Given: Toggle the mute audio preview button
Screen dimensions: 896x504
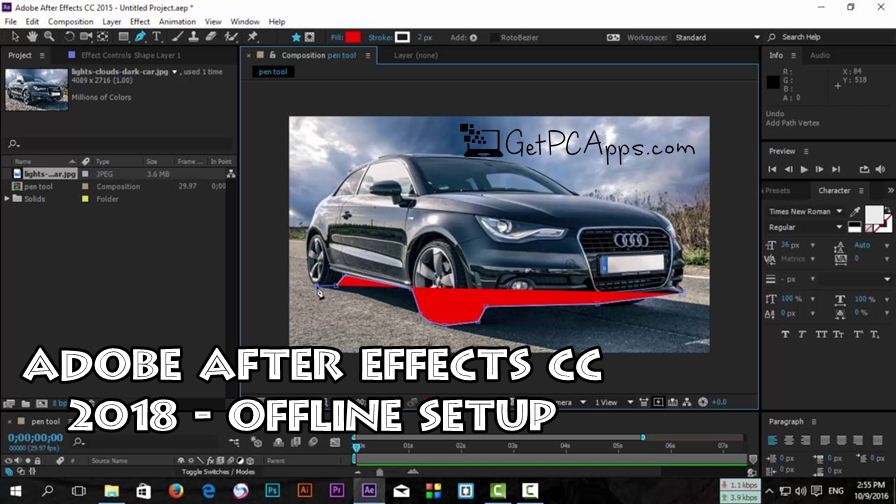Looking at the screenshot, I should [x=881, y=169].
